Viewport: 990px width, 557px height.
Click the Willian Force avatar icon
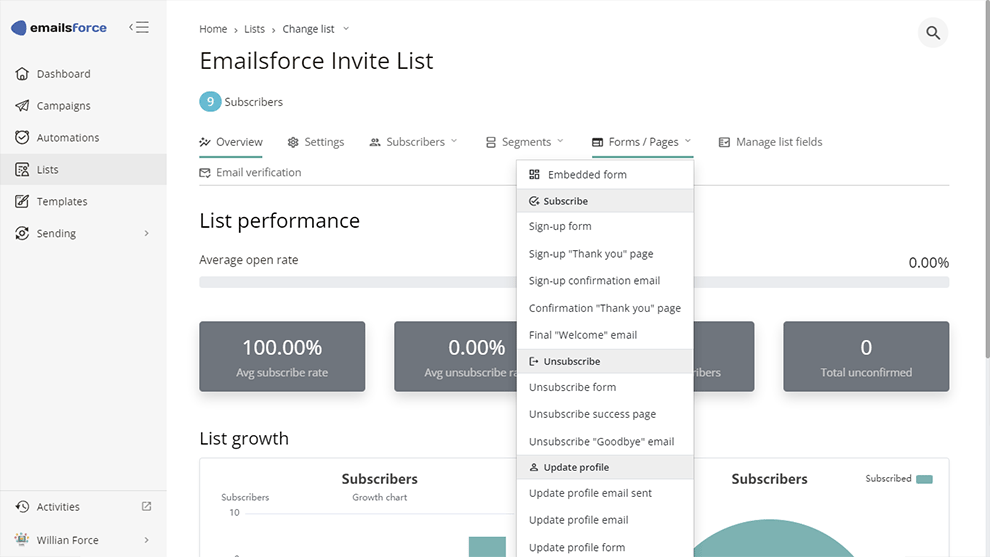tap(22, 539)
